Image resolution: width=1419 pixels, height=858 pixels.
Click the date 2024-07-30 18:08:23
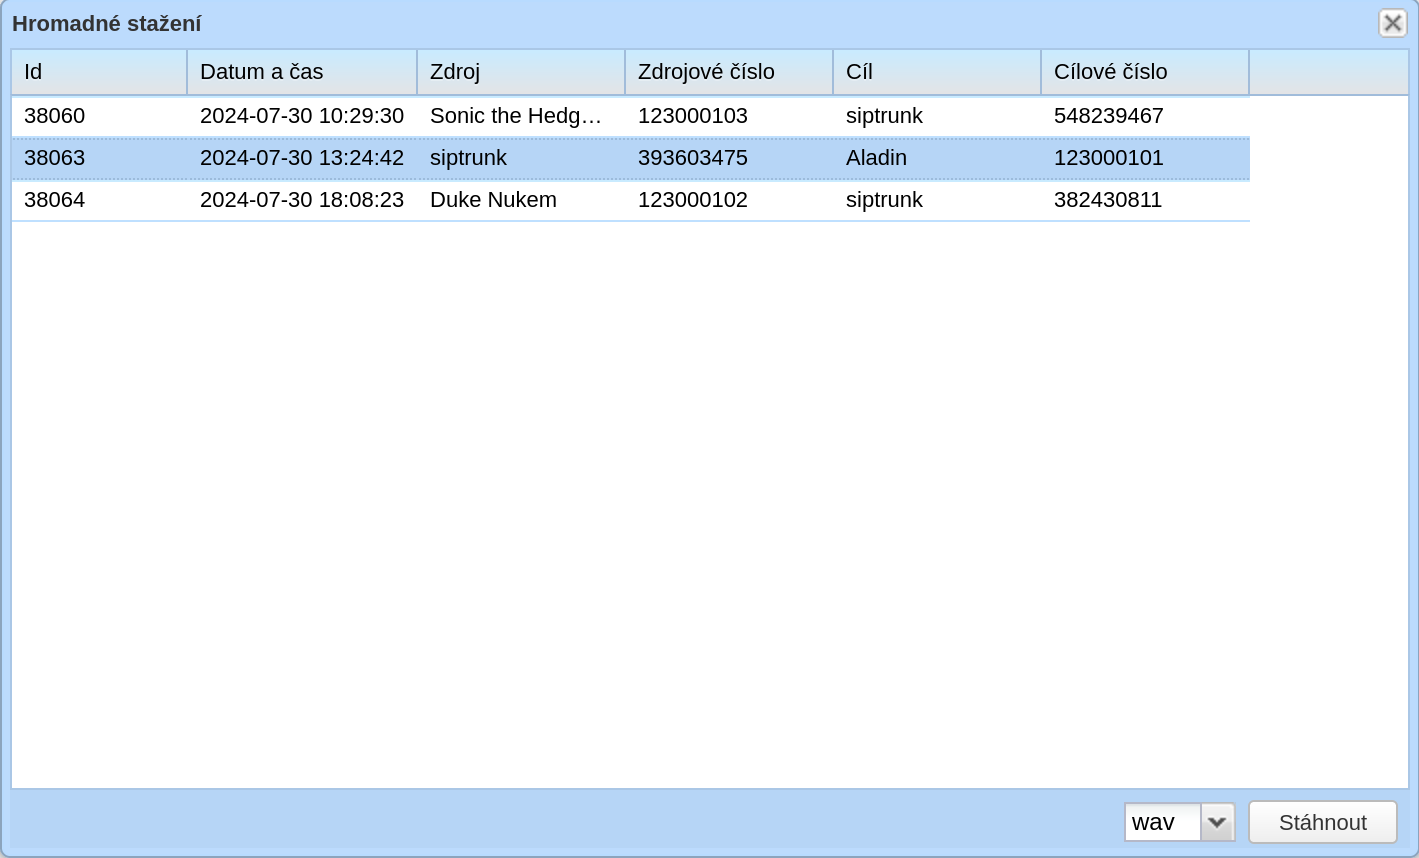click(302, 200)
